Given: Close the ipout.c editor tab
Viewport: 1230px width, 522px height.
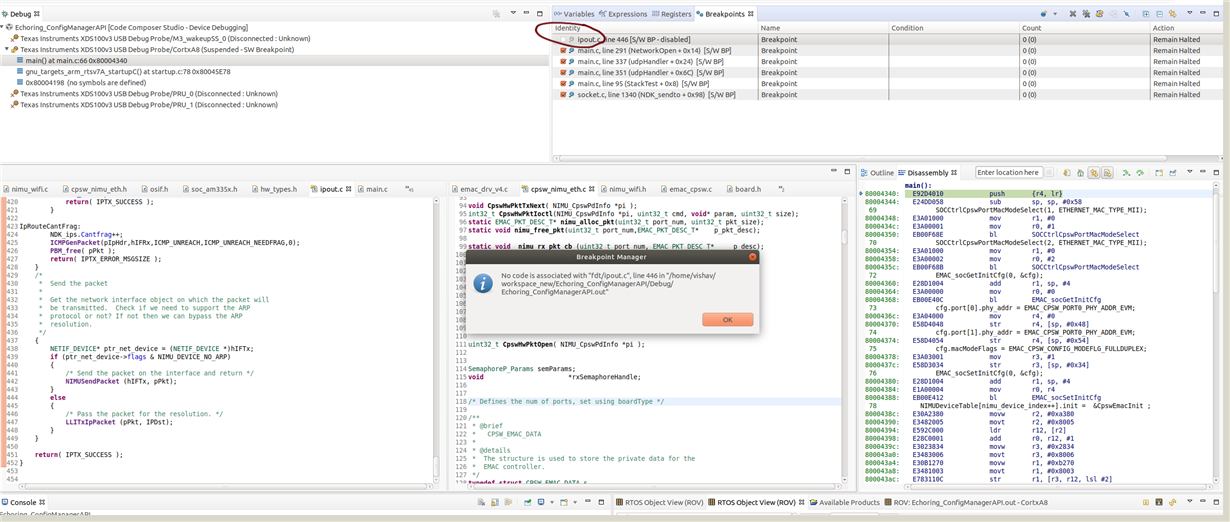Looking at the screenshot, I should [349, 188].
